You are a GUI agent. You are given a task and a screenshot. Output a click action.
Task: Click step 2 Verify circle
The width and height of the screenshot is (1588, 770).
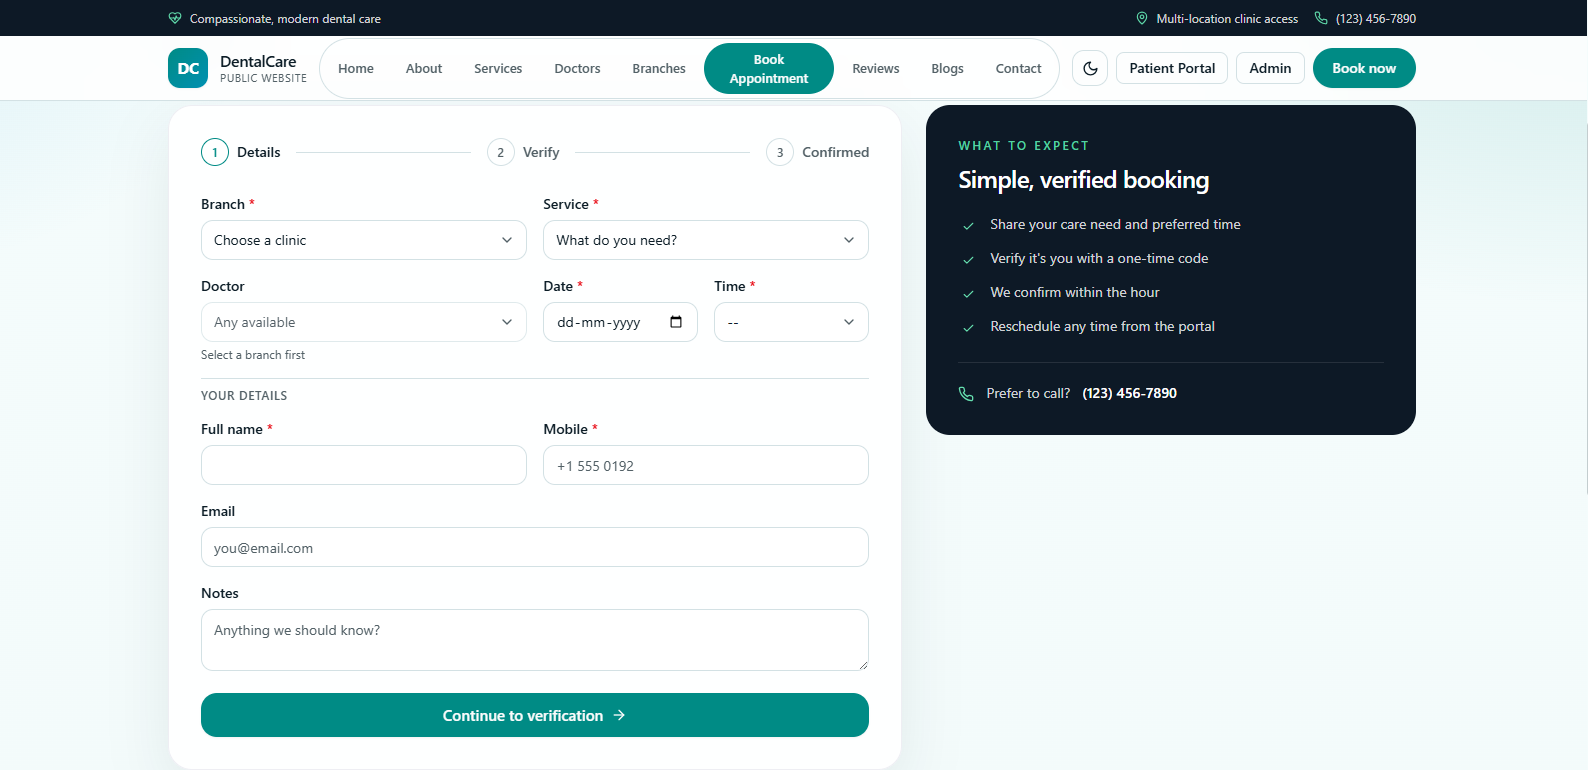point(501,152)
